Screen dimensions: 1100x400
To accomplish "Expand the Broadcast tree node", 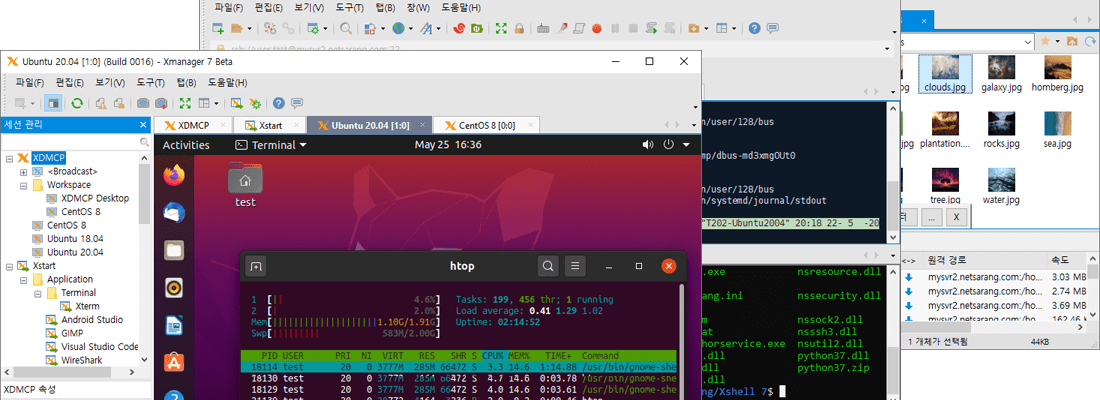I will pos(23,171).
